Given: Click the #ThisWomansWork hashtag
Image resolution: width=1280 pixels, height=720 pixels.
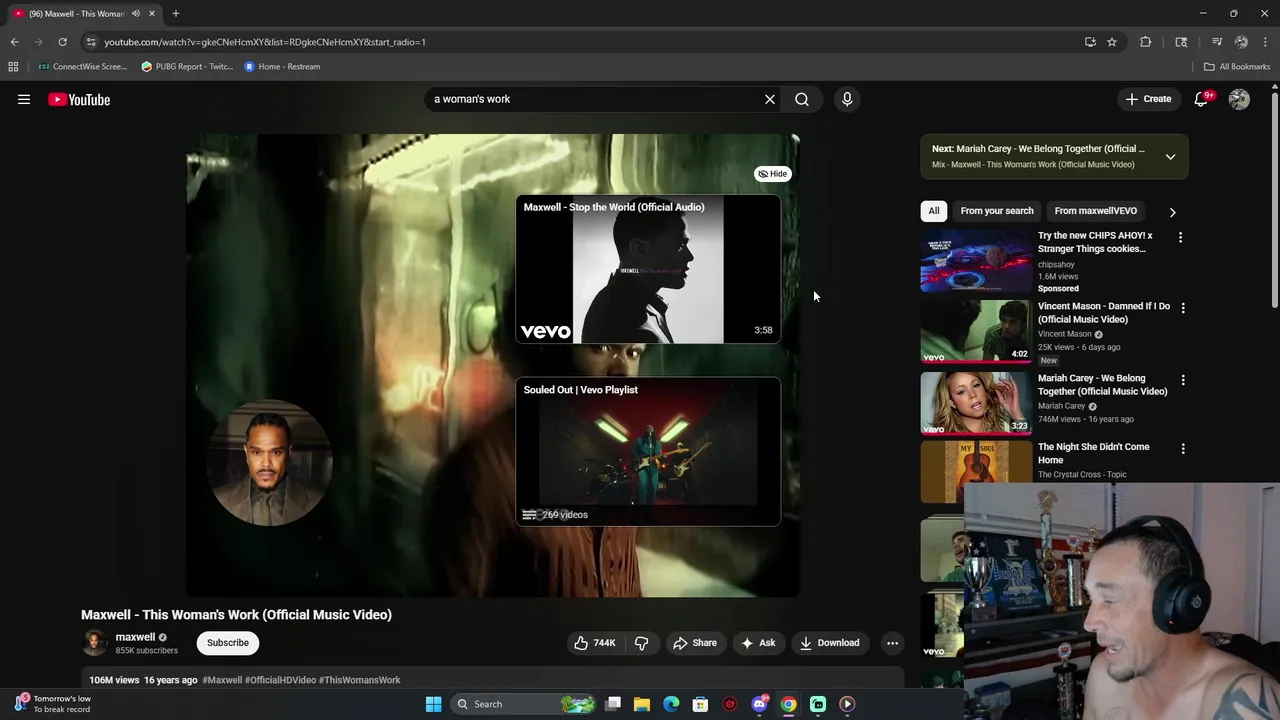Looking at the screenshot, I should 360,680.
